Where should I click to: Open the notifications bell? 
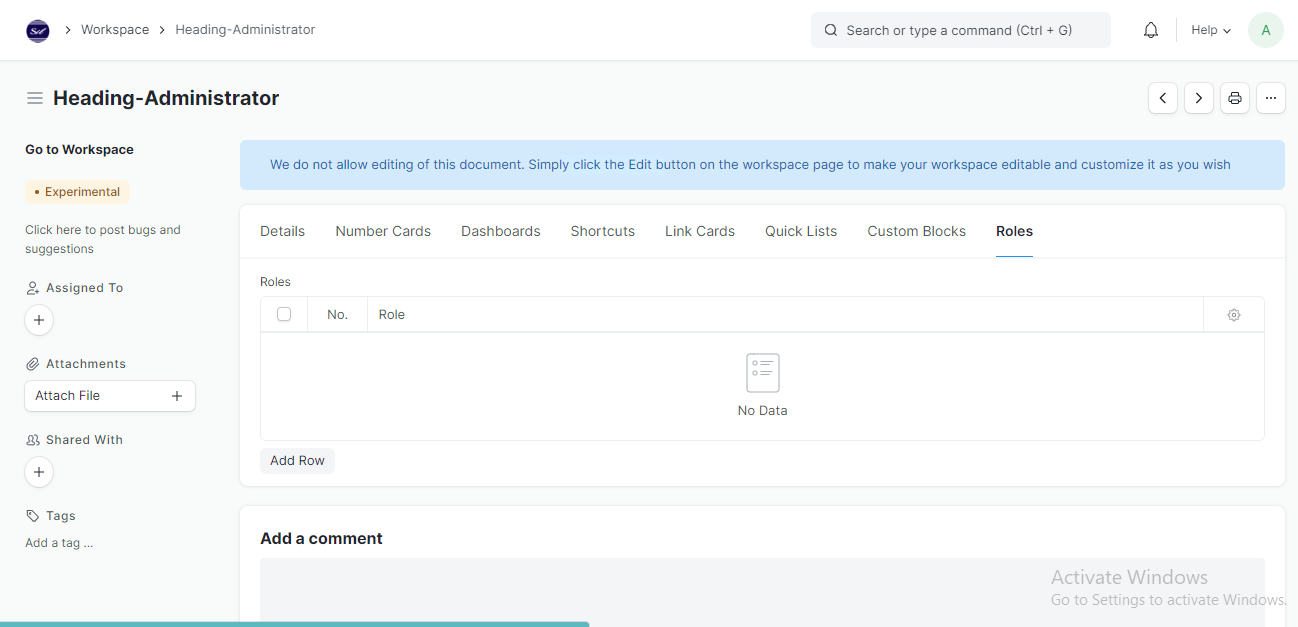(x=1151, y=30)
